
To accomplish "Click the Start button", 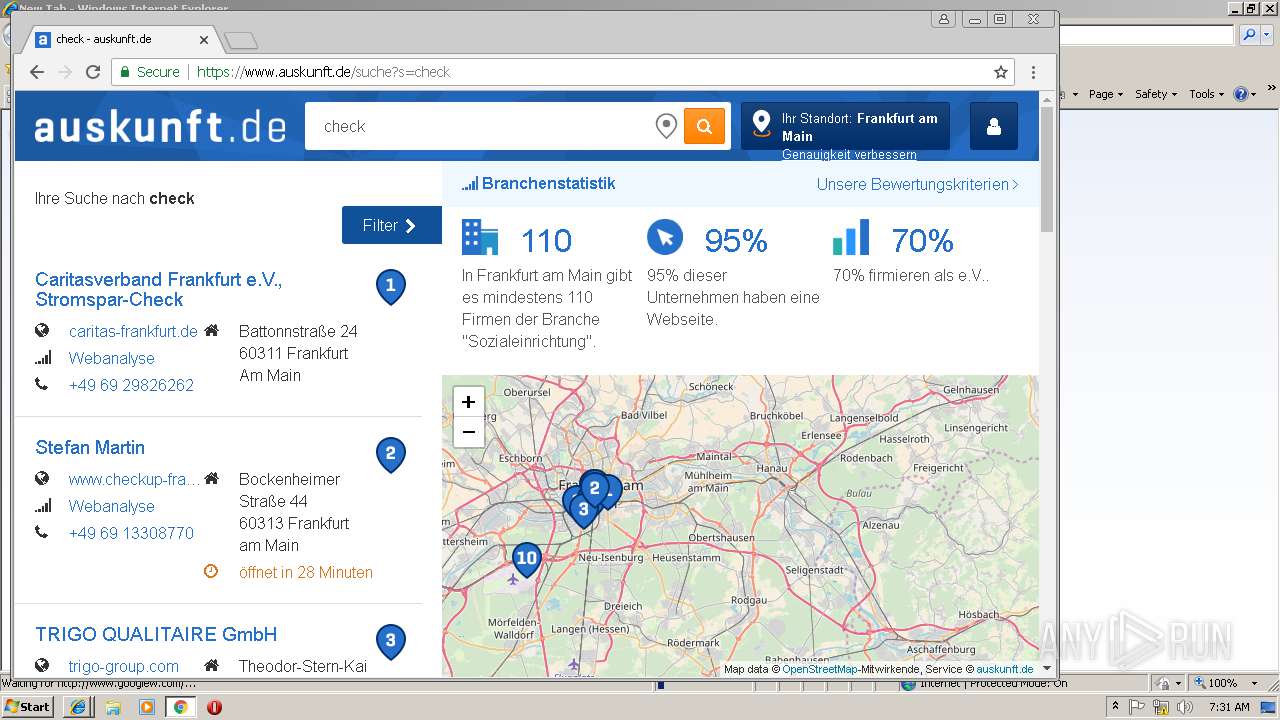I will 27,707.
